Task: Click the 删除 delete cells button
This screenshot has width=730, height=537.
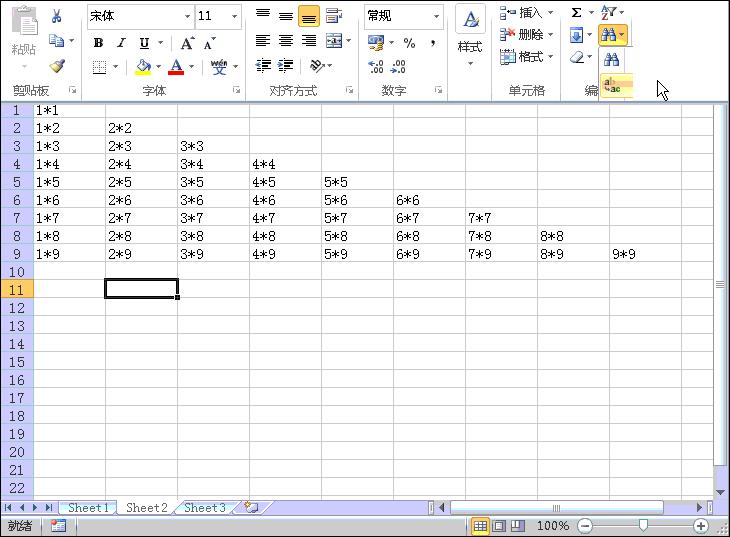Action: click(526, 34)
